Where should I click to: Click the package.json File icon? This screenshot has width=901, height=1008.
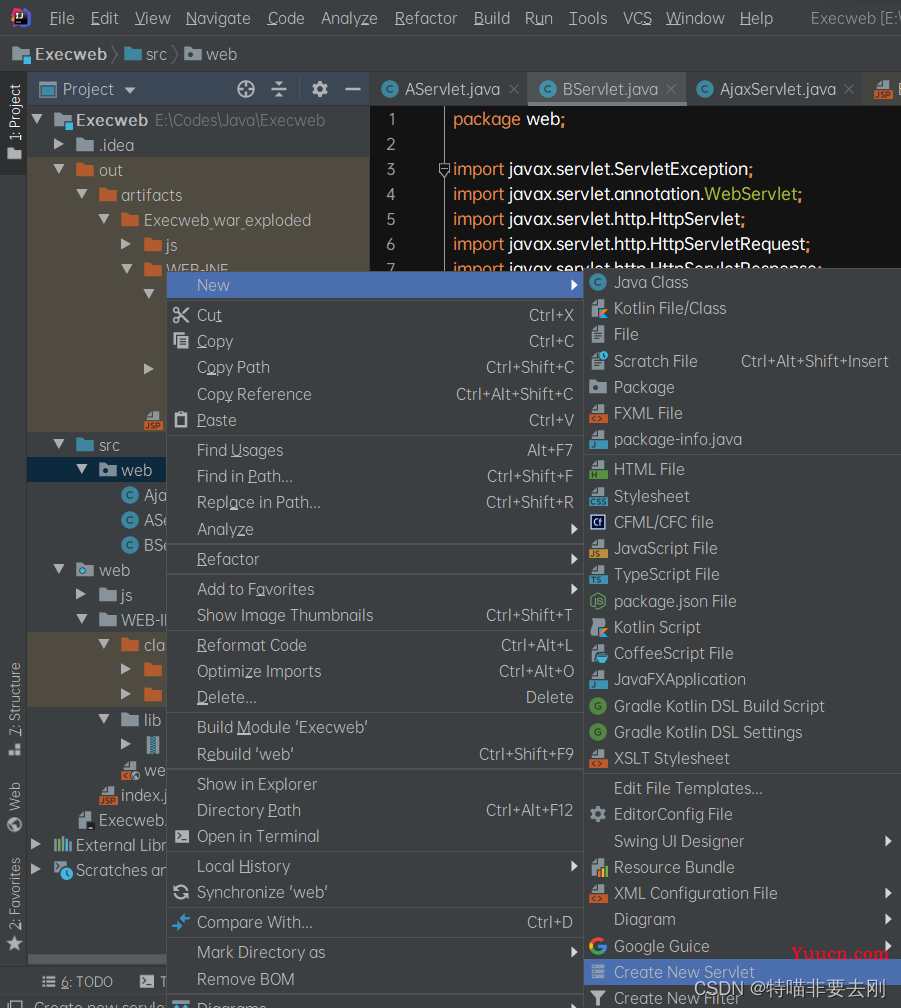pyautogui.click(x=598, y=601)
